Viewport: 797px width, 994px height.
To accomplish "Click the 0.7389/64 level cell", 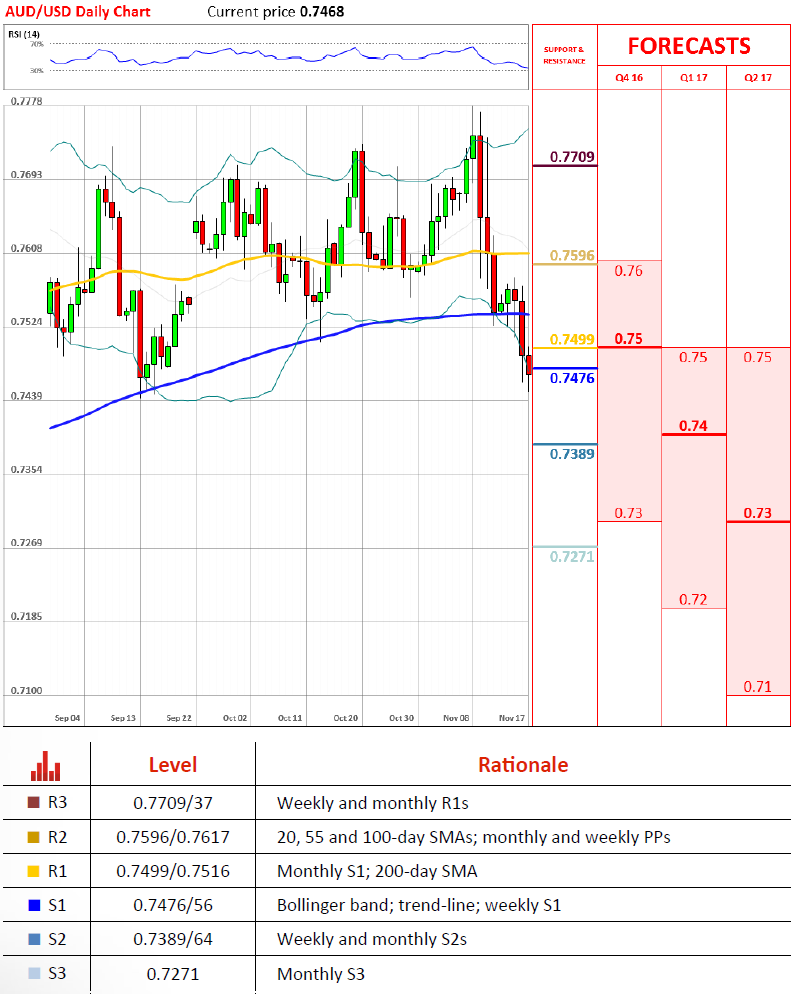I will (173, 939).
